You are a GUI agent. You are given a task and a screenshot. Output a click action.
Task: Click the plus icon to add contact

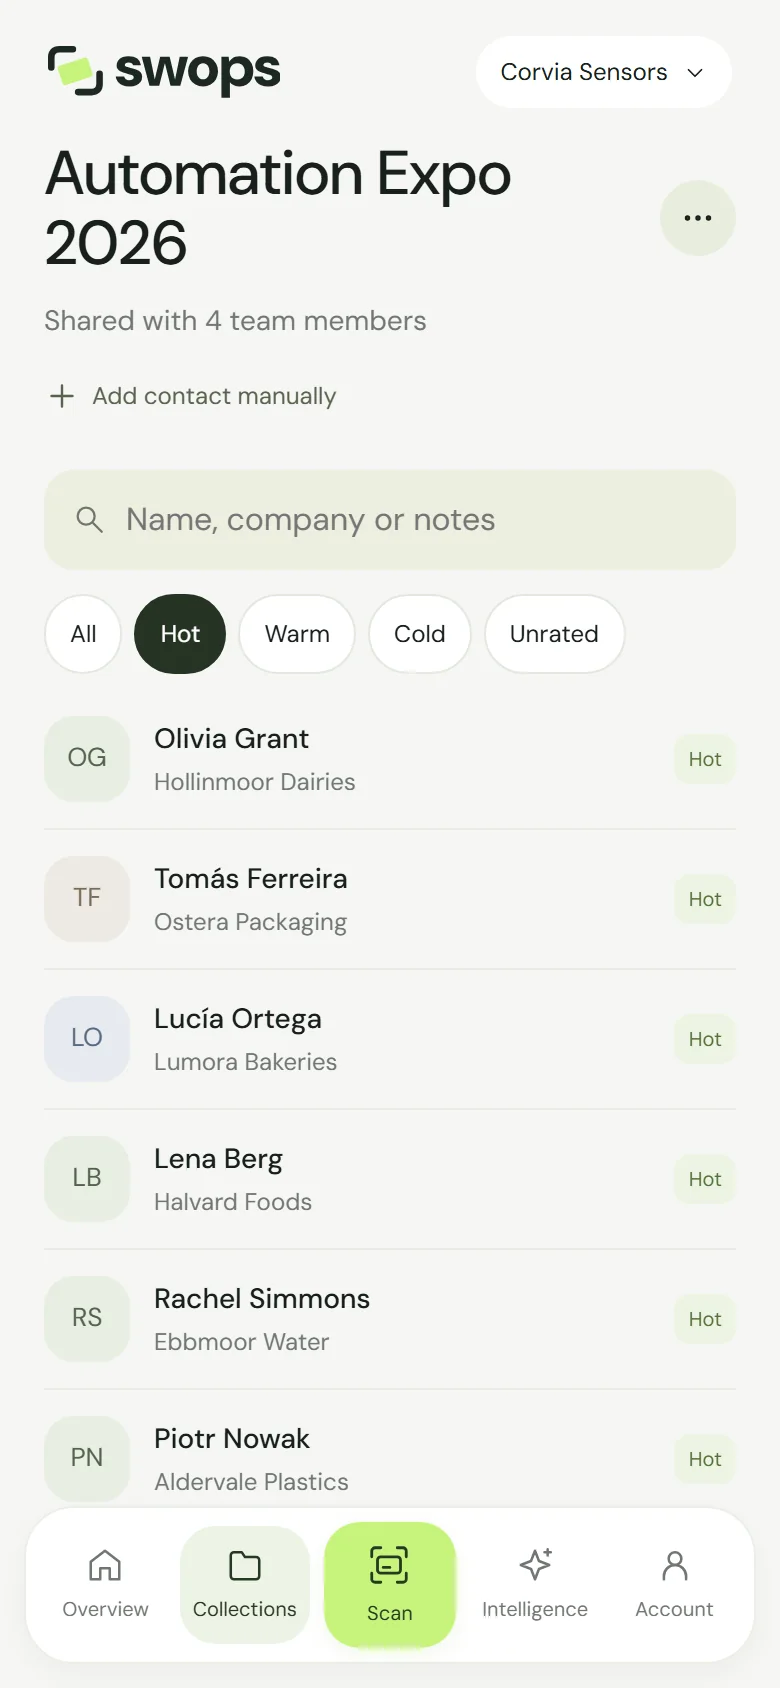click(62, 396)
